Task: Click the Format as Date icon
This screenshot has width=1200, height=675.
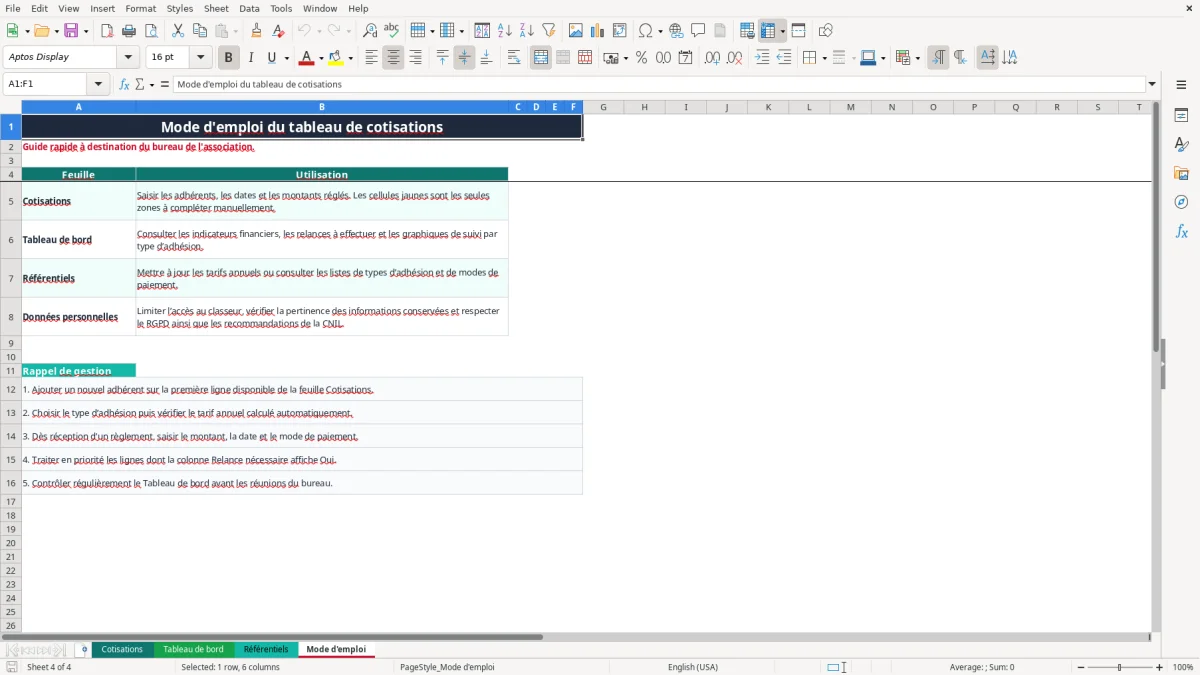Action: (x=686, y=58)
